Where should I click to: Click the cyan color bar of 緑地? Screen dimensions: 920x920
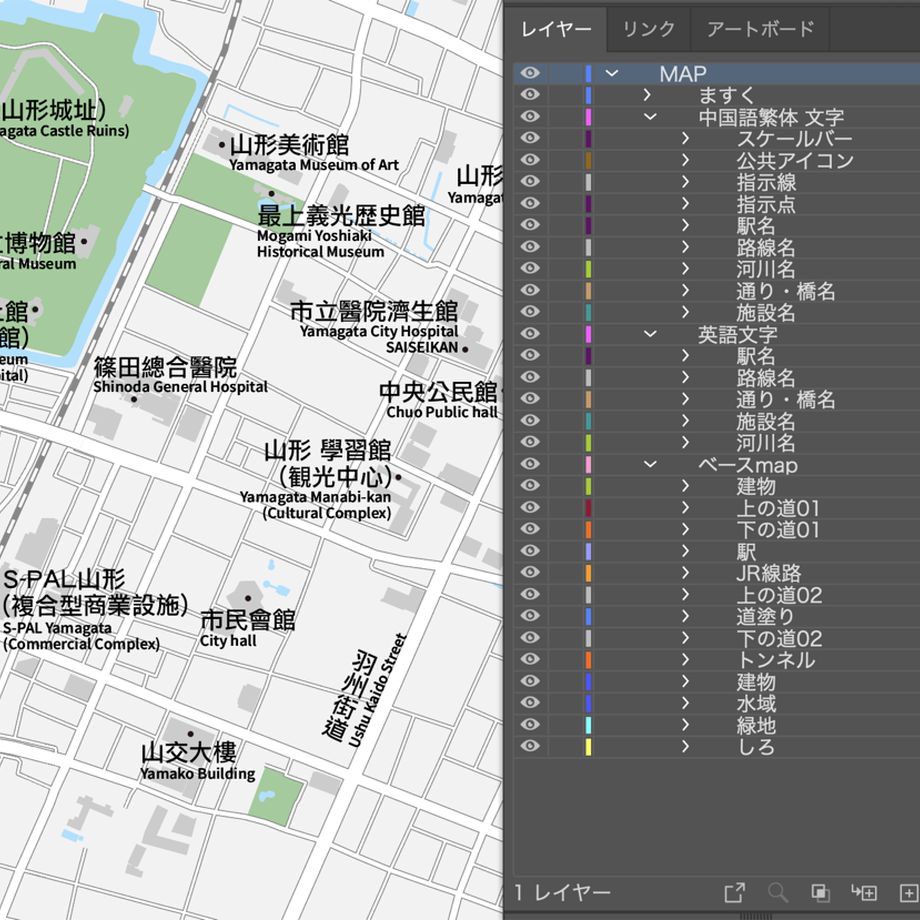(588, 725)
